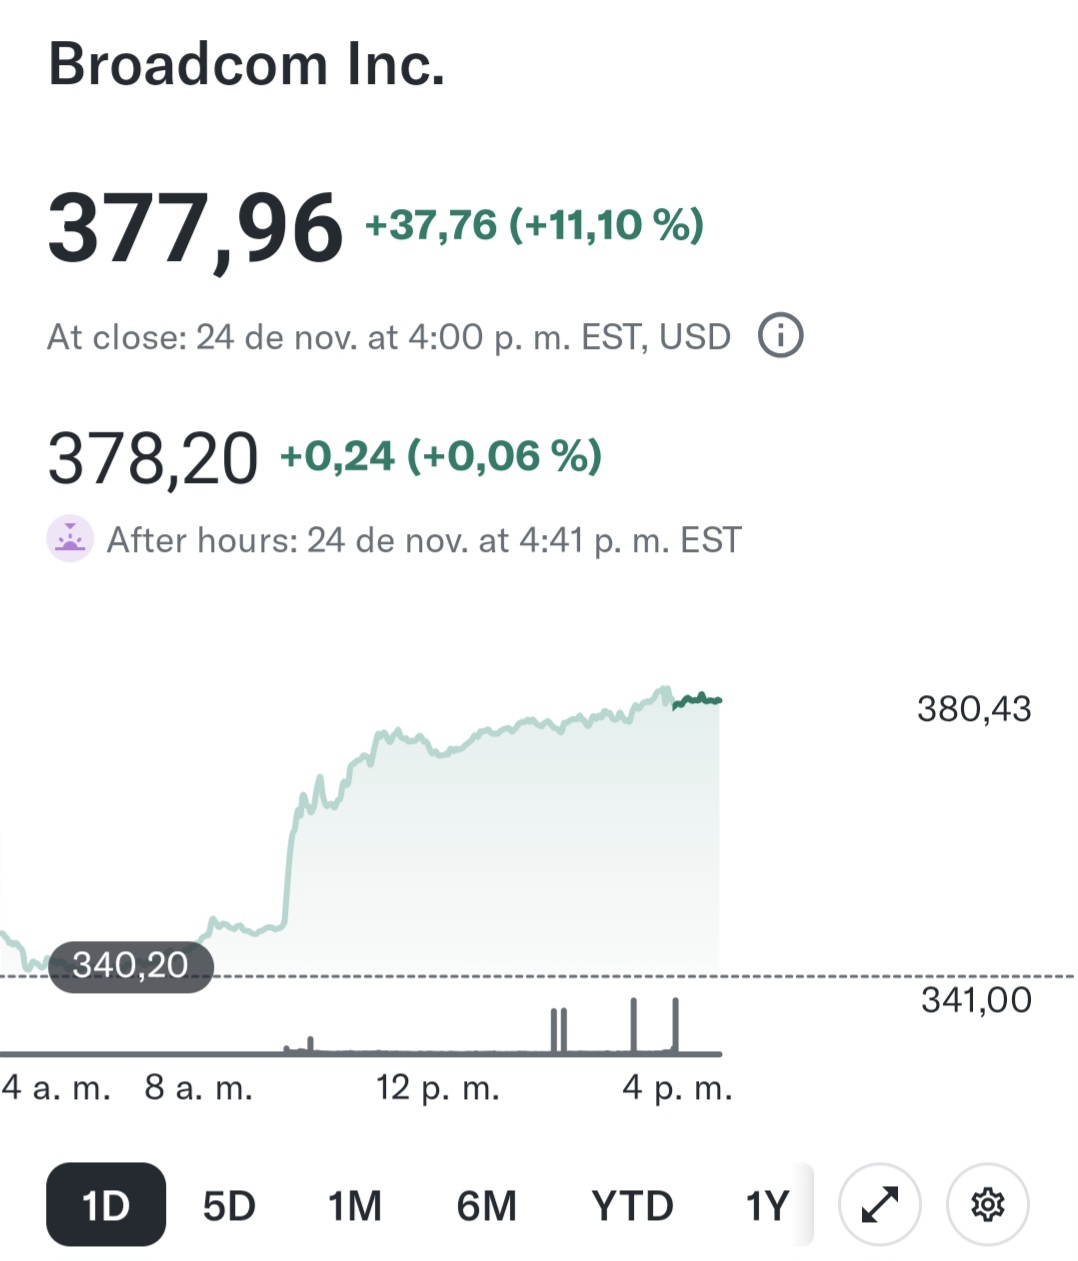Click the Broadcom Inc. title
1078x1261 pixels.
click(x=246, y=65)
